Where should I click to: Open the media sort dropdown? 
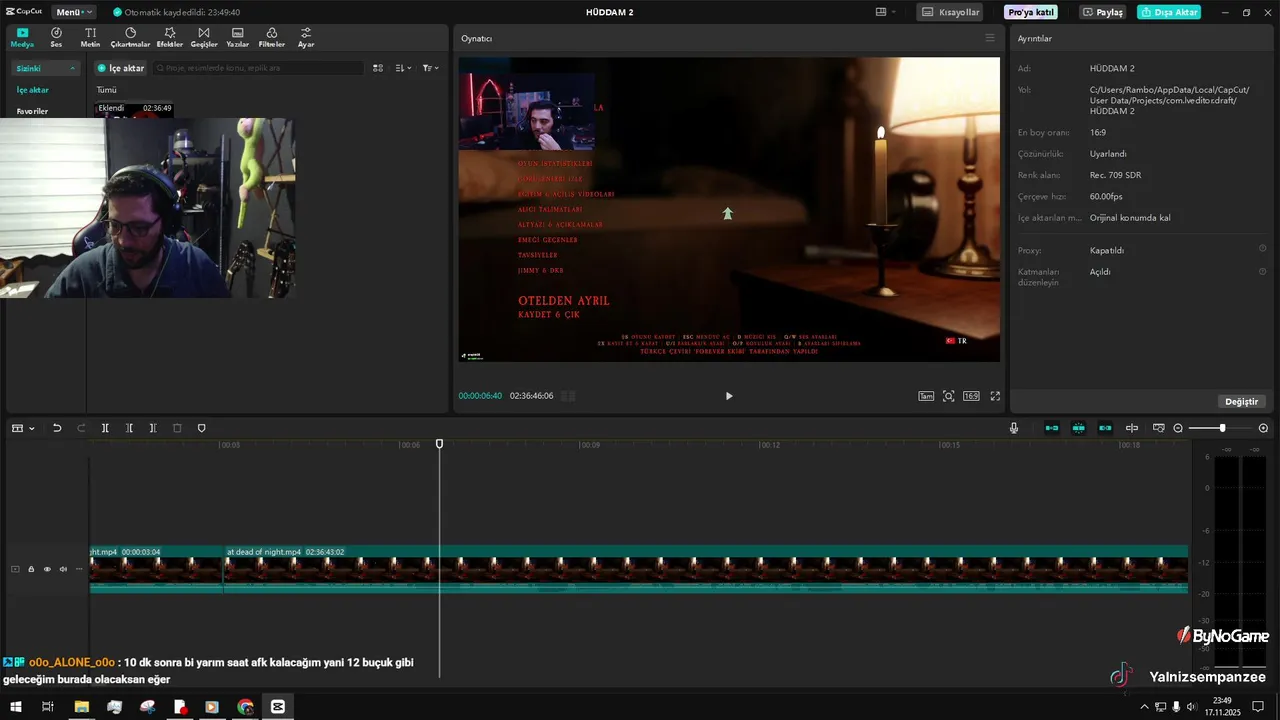click(x=403, y=68)
